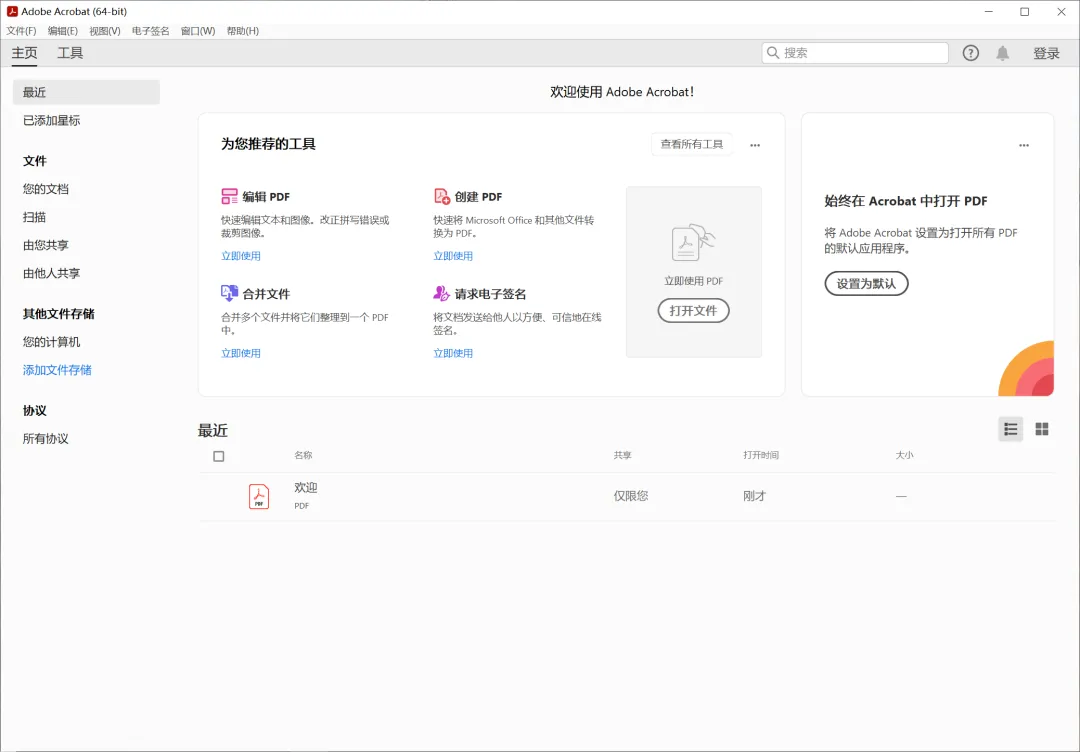Open the notifications bell icon

coord(1003,53)
